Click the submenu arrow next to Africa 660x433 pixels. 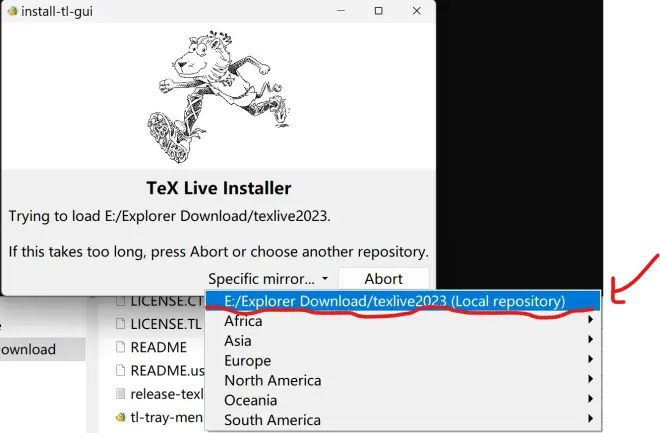pyautogui.click(x=591, y=320)
